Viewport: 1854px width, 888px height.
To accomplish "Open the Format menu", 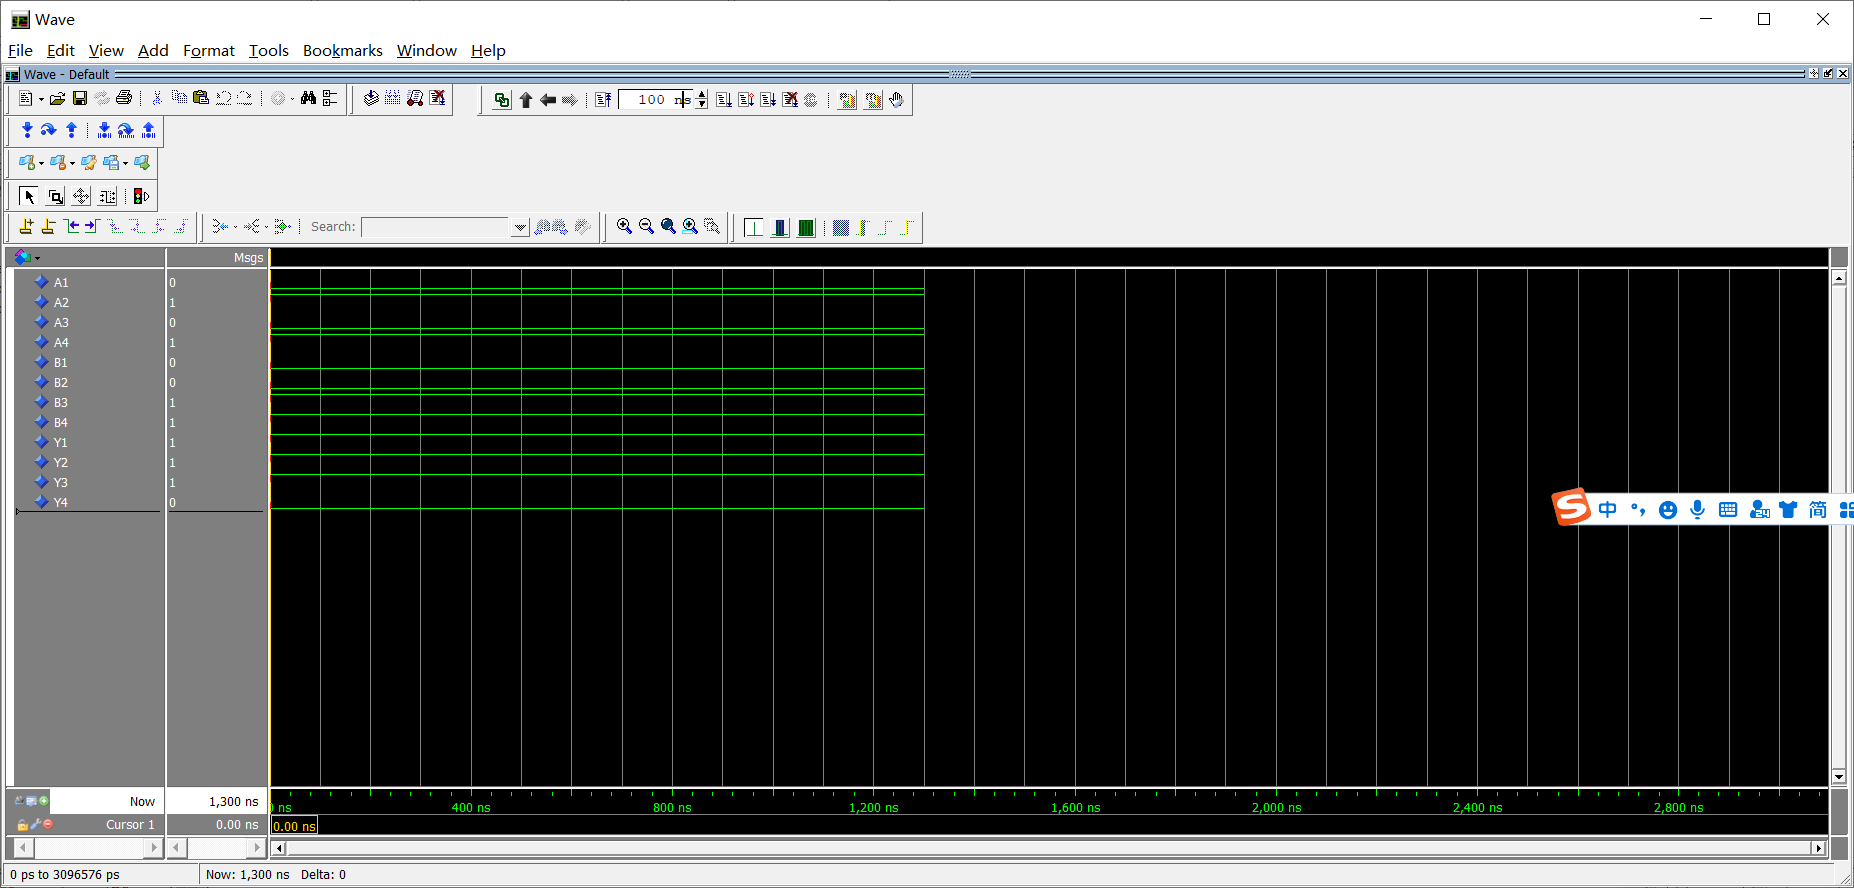I will click(x=209, y=50).
